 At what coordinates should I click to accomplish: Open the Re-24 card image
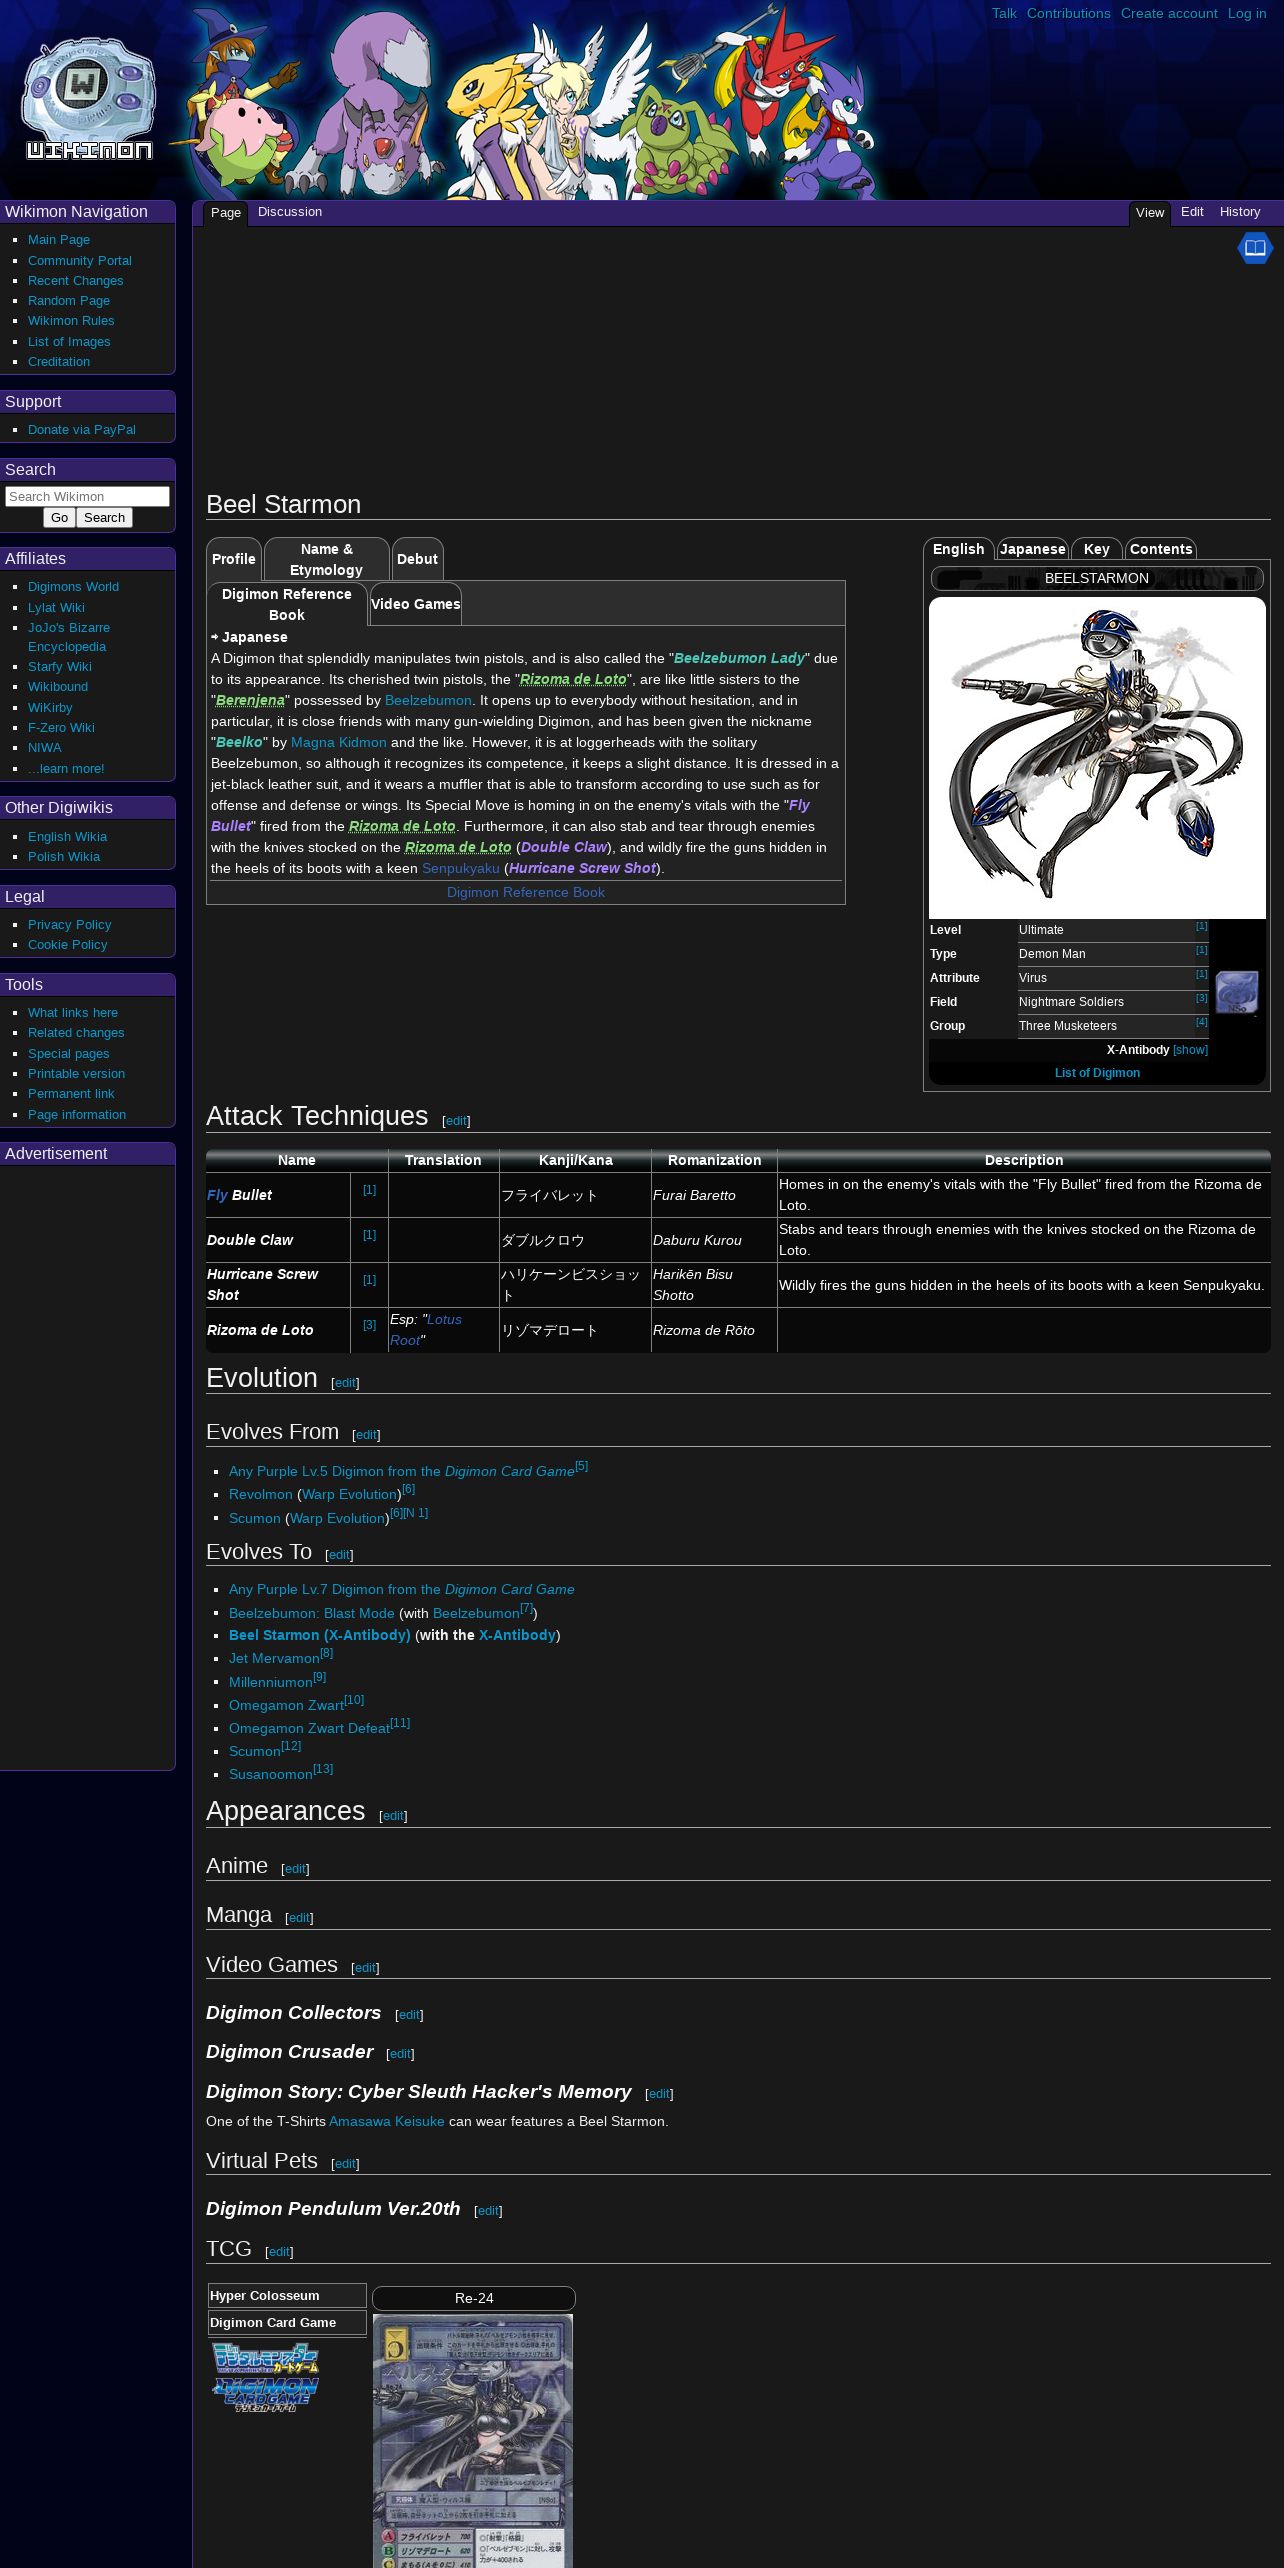(x=473, y=2440)
